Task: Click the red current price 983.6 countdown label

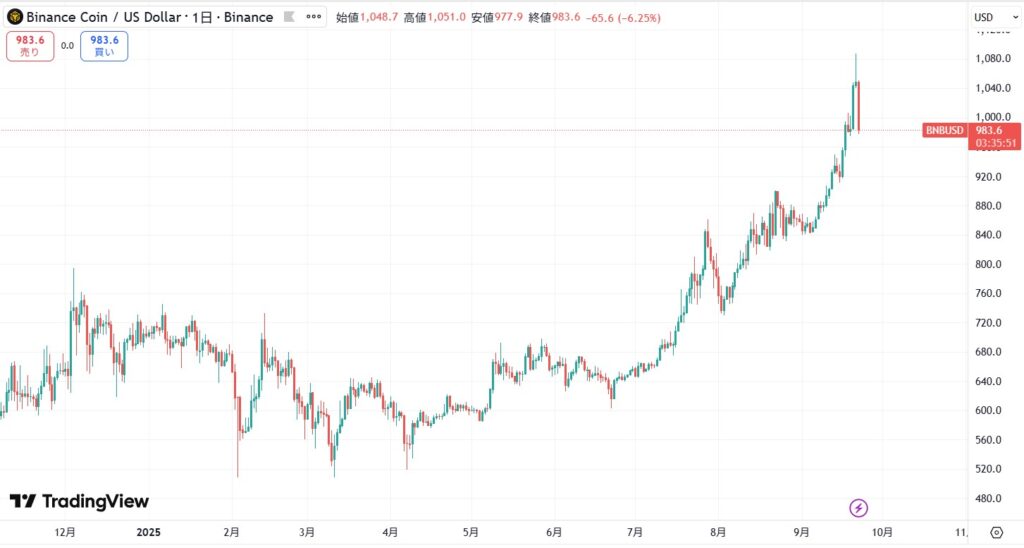Action: click(996, 136)
